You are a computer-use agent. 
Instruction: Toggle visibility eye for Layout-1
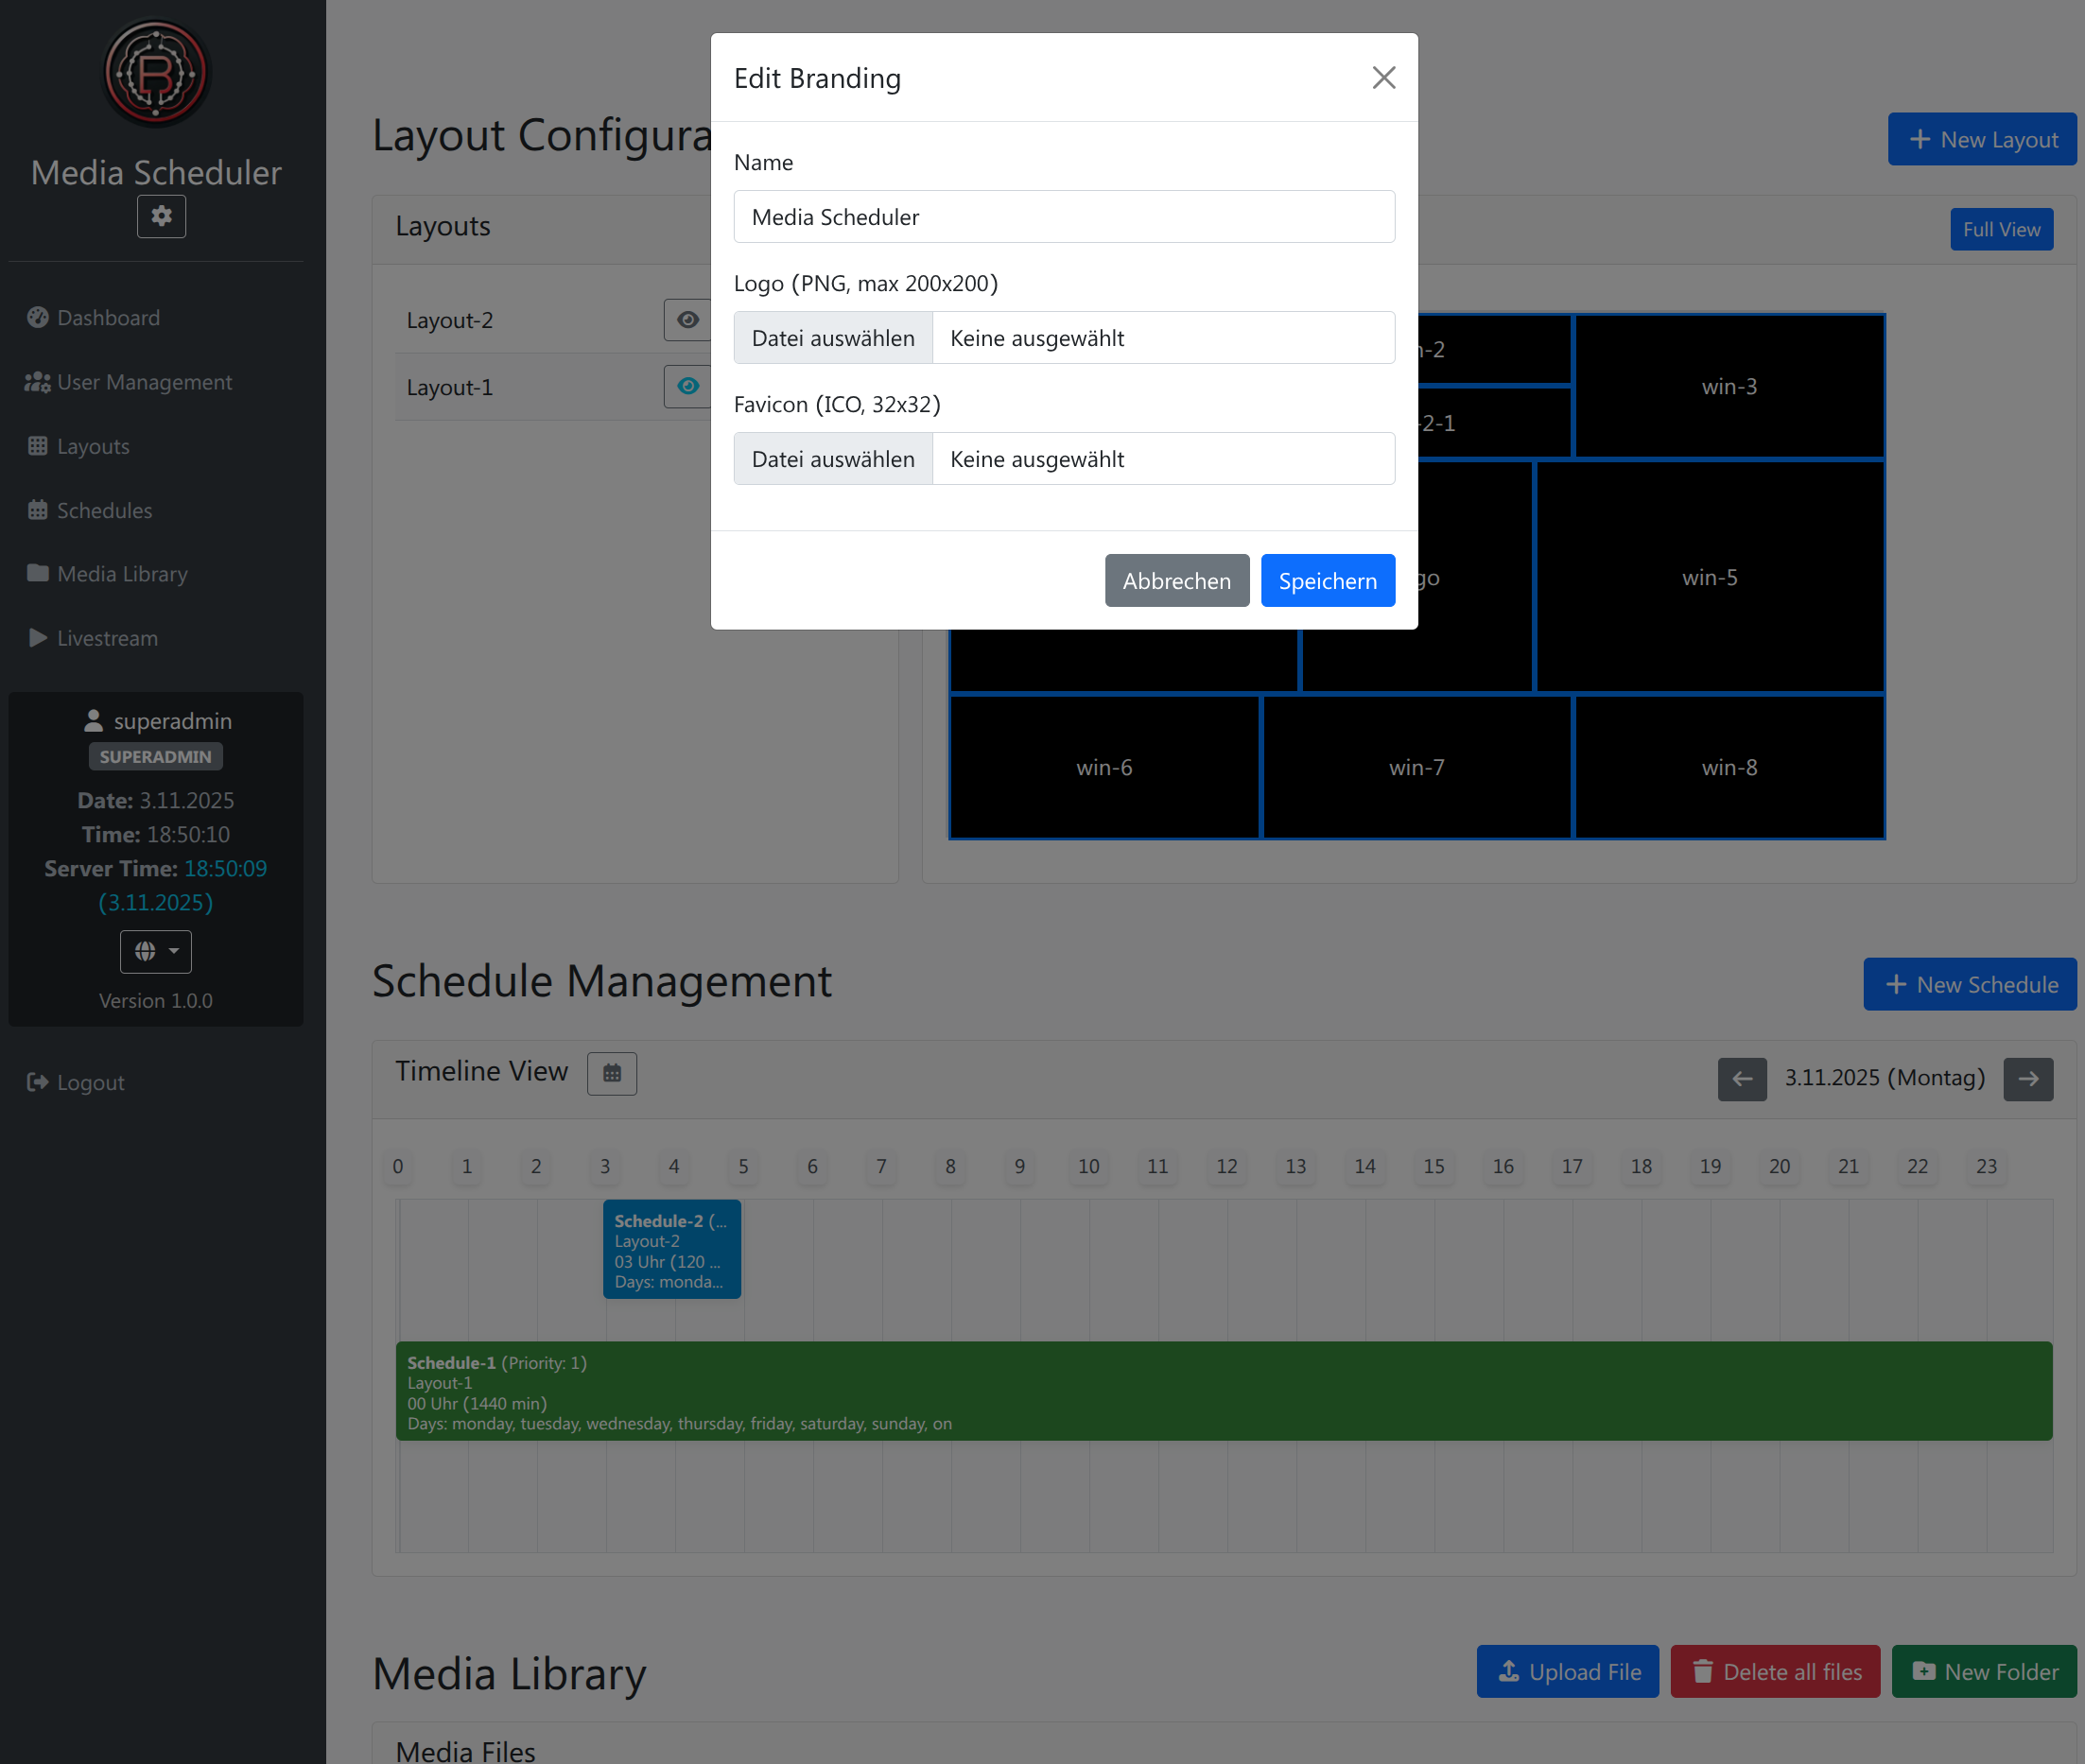click(x=688, y=386)
